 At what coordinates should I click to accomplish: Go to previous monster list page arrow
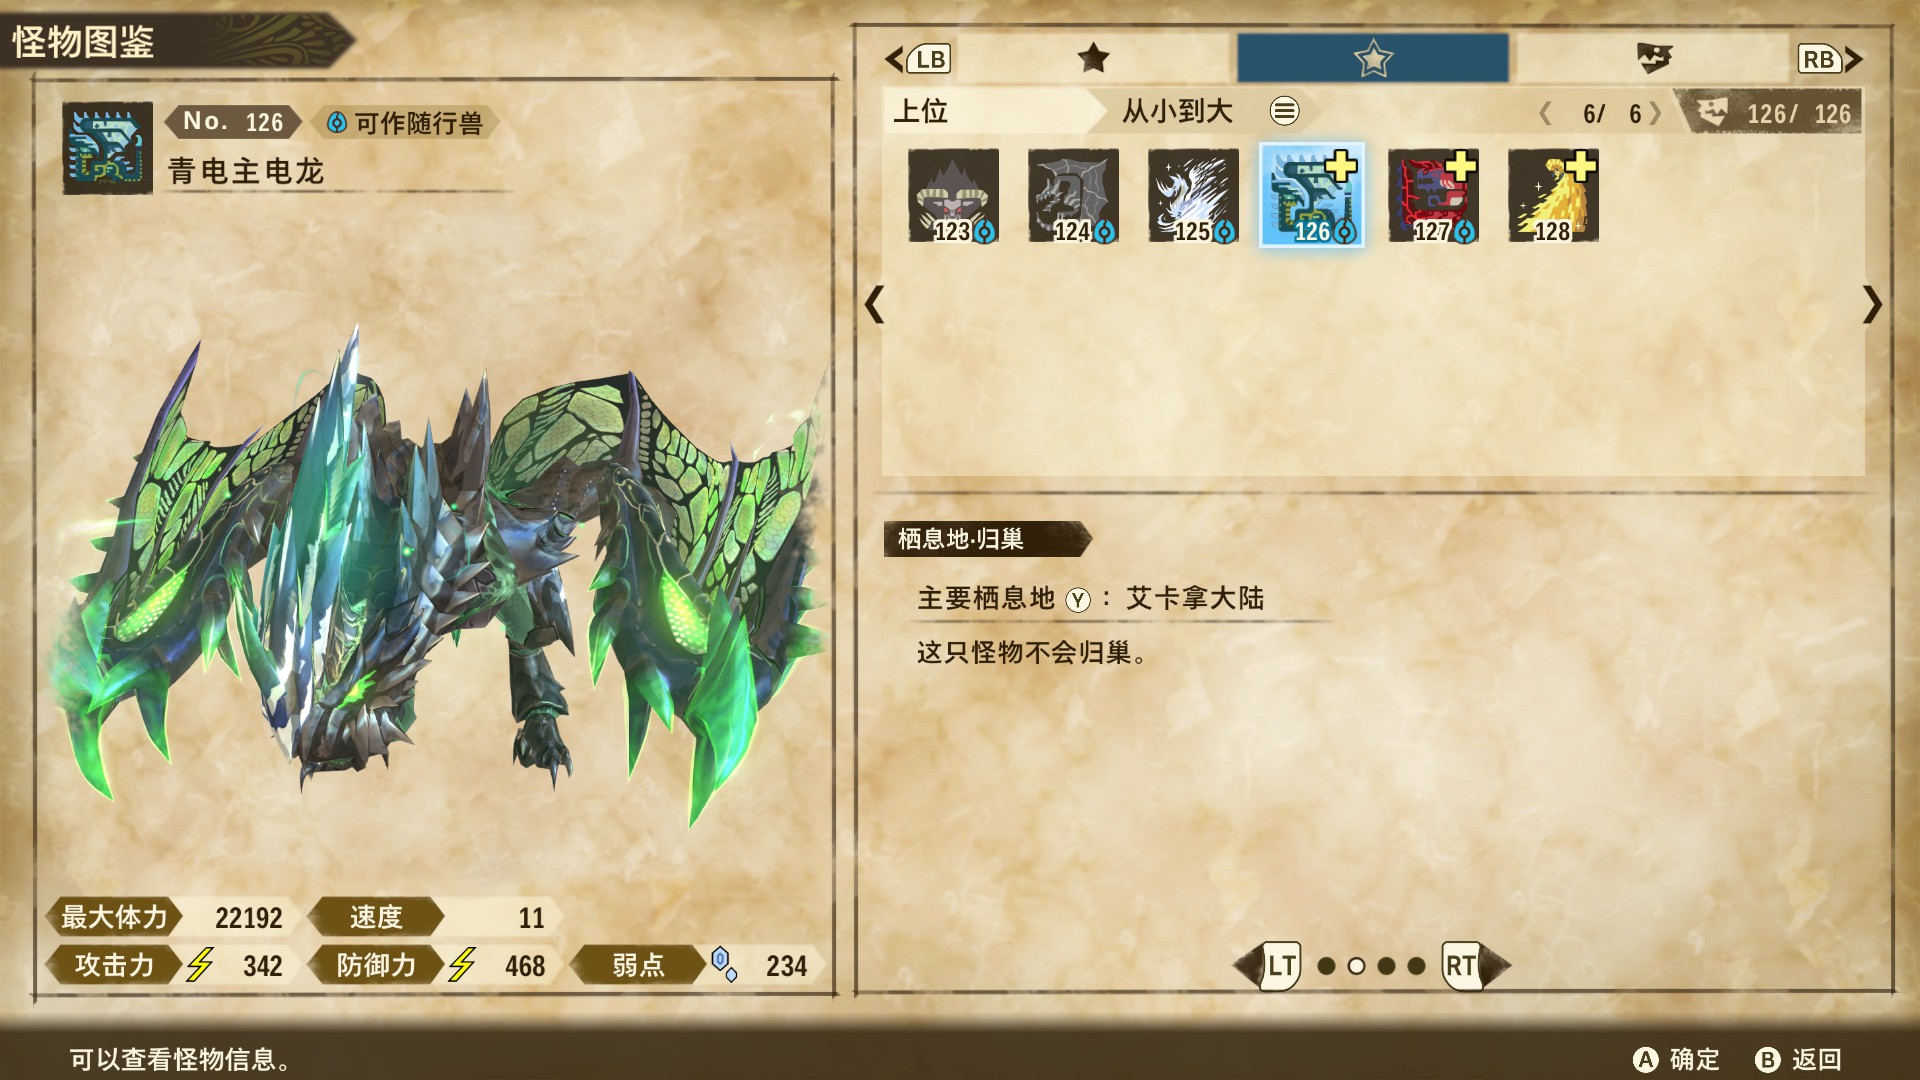click(875, 304)
